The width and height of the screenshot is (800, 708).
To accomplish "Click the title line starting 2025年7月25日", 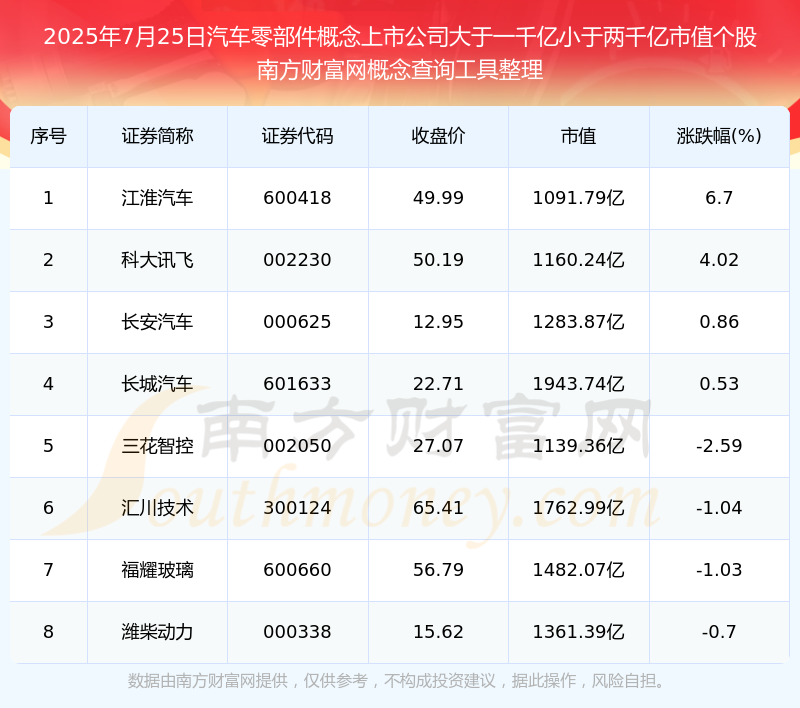I will point(400,37).
